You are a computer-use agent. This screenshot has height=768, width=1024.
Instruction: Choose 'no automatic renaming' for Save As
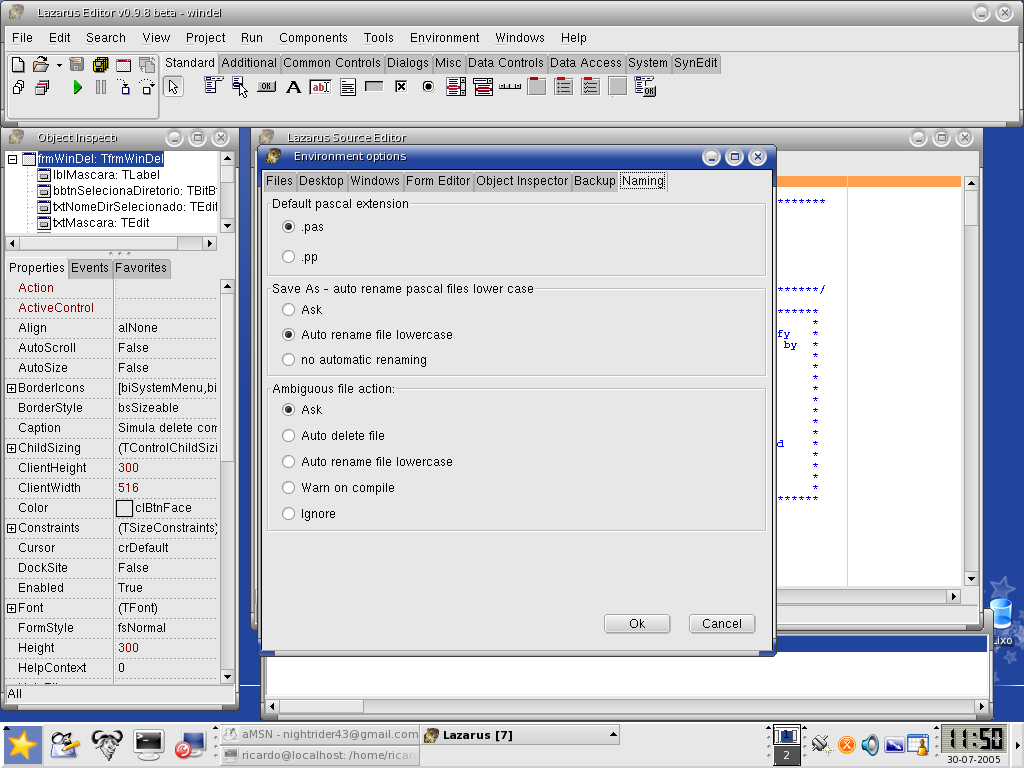289,360
